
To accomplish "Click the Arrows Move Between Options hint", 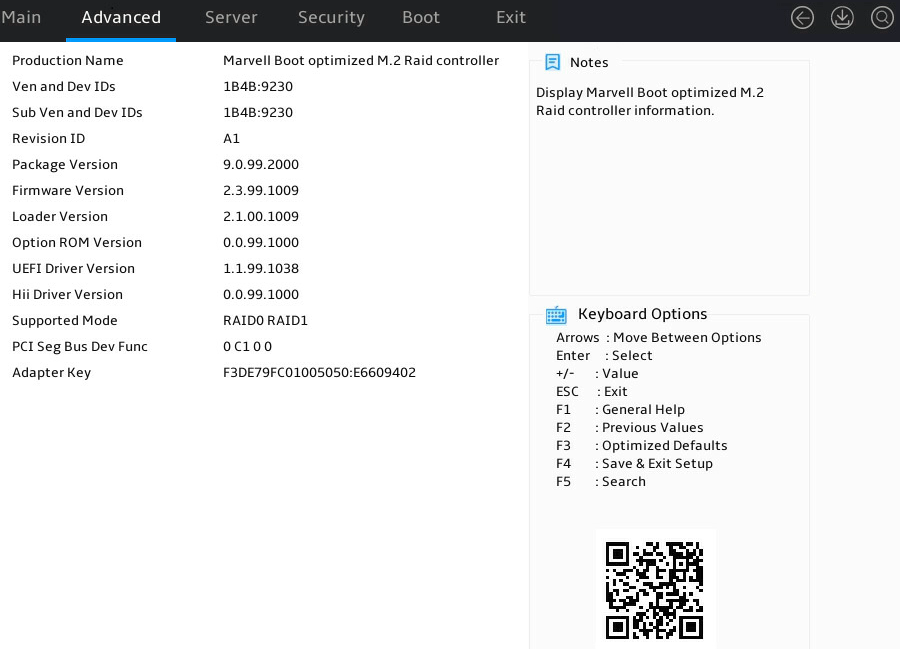I will (658, 337).
